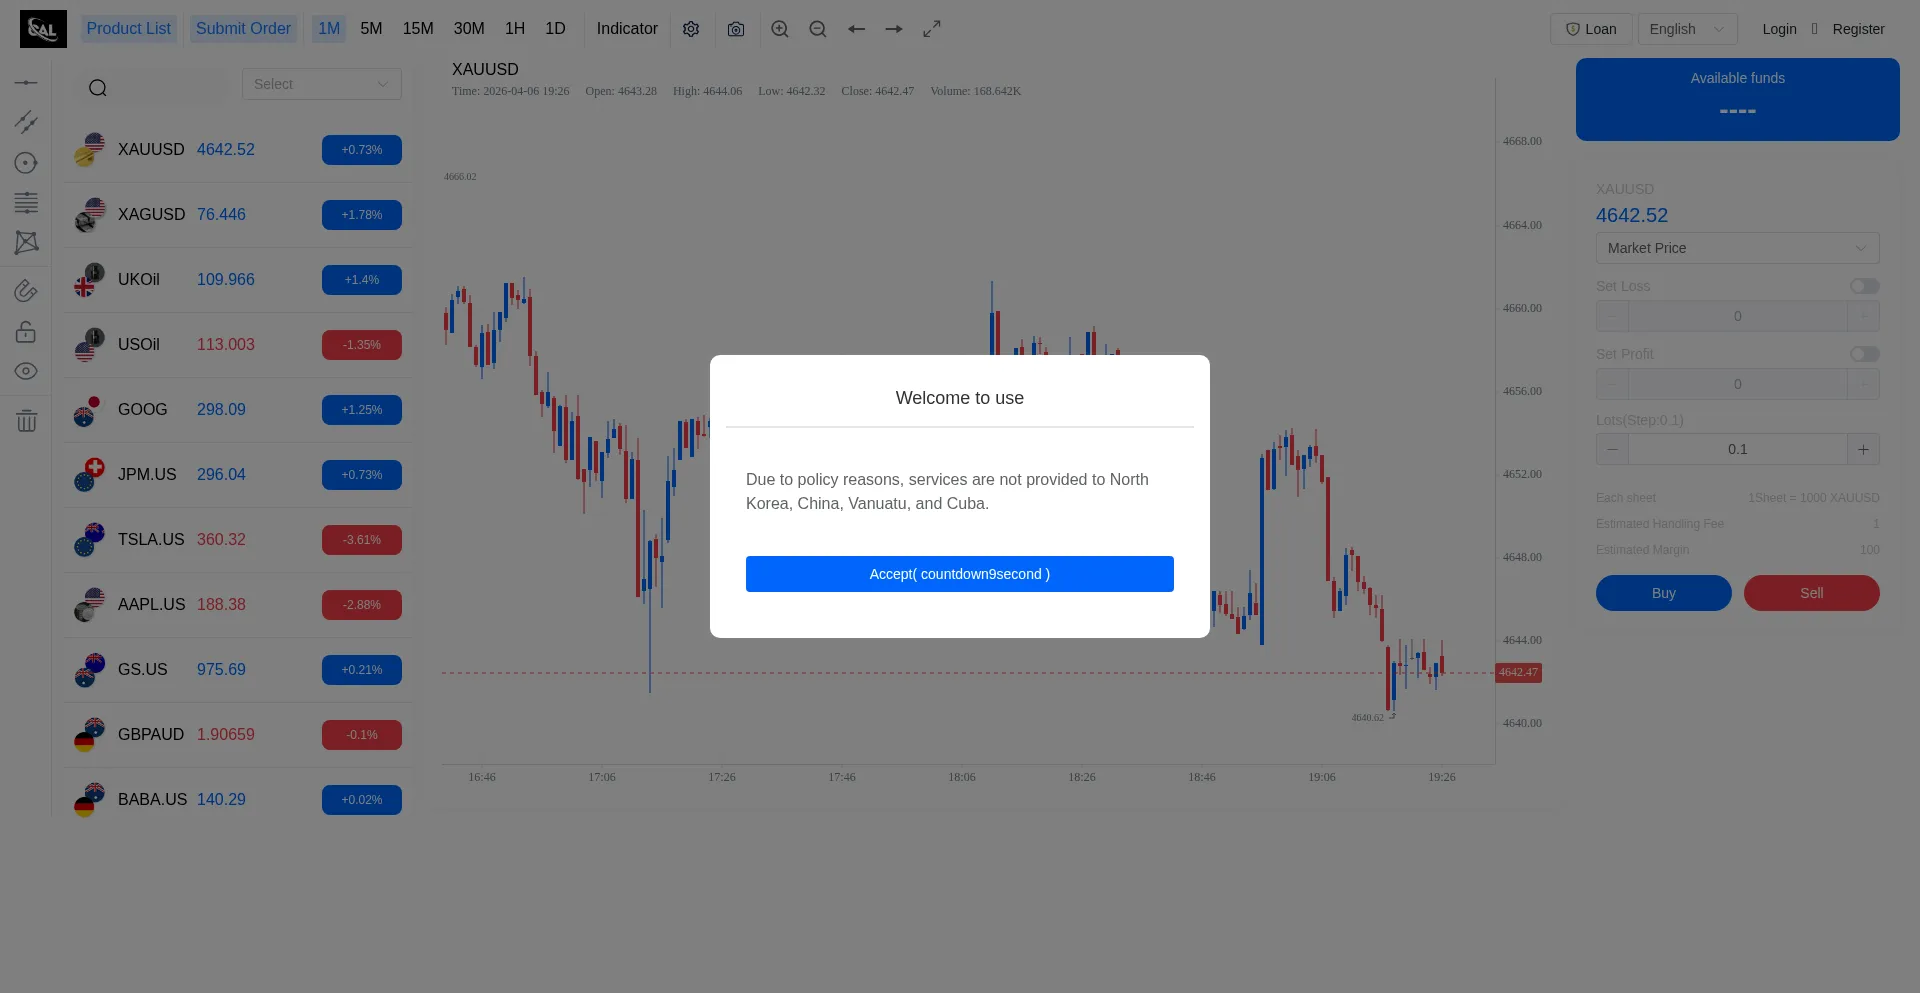Switch to 1H timeframe
The image size is (1920, 993).
(515, 29)
